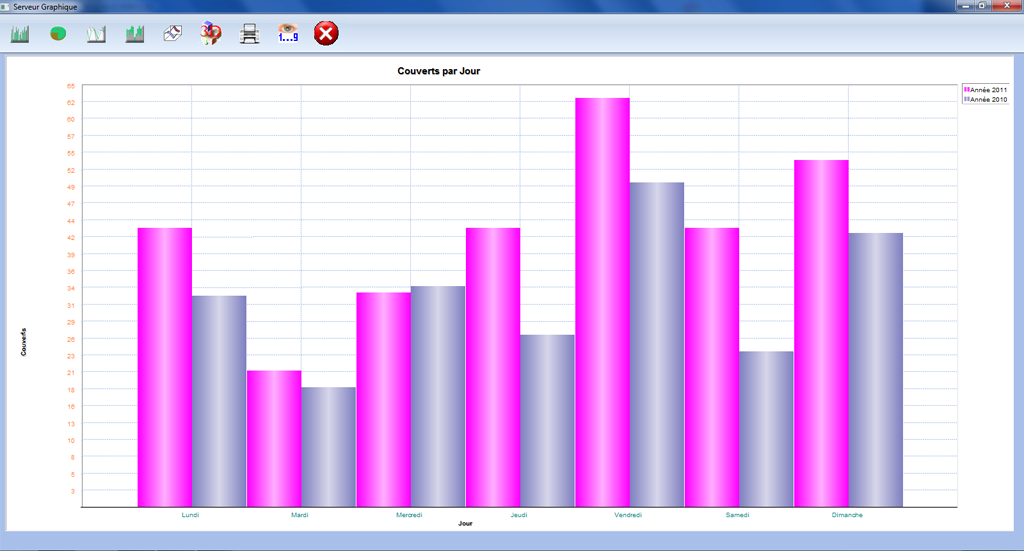Pick the green area chart icon
1024x551 pixels.
135,34
